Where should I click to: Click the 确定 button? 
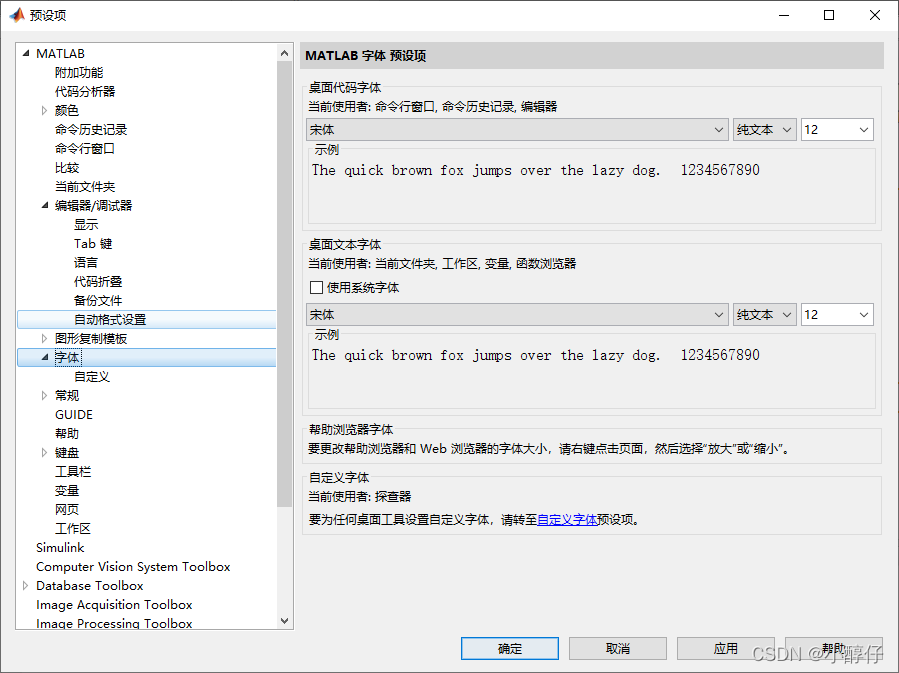(x=510, y=648)
